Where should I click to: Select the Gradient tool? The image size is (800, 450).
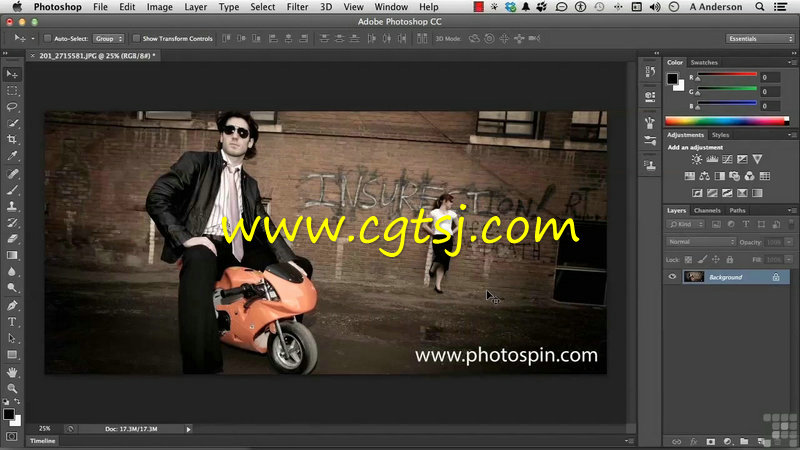tap(12, 255)
